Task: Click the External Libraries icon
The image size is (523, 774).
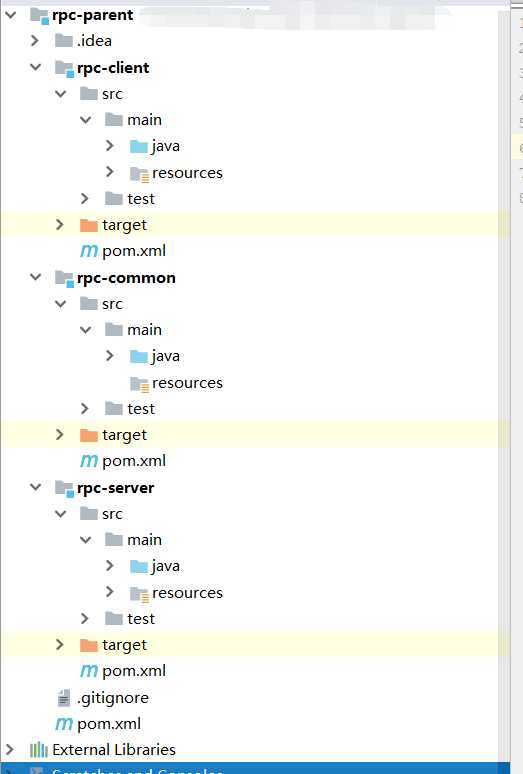Action: point(39,750)
